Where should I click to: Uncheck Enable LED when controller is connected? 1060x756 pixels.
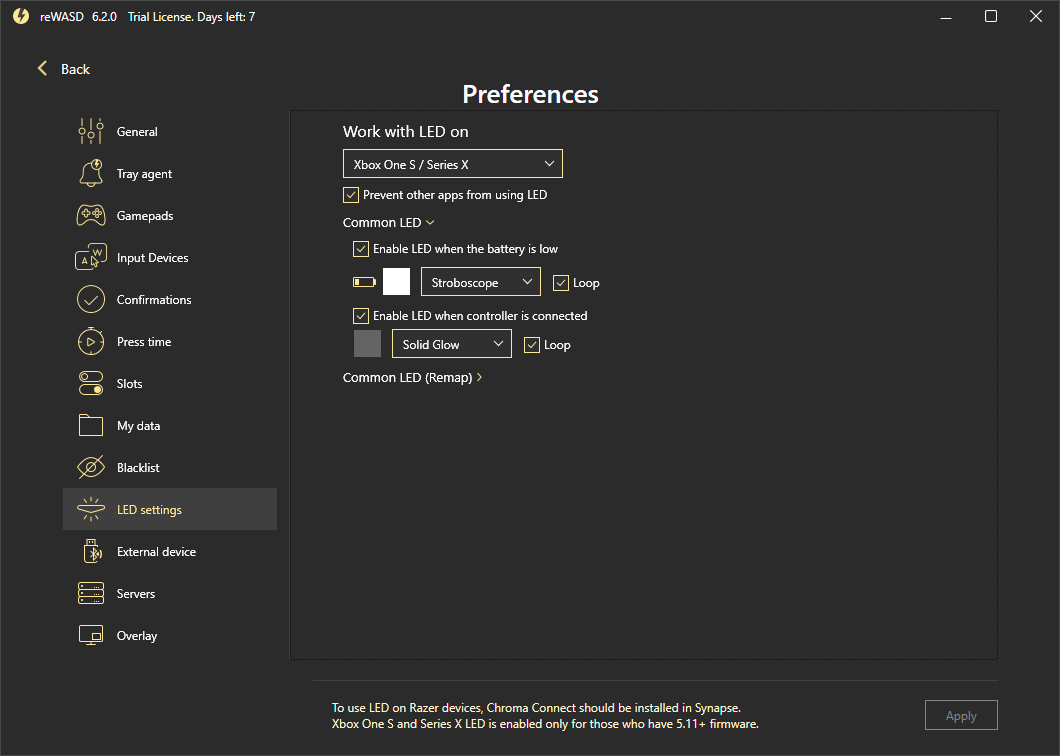tap(361, 316)
